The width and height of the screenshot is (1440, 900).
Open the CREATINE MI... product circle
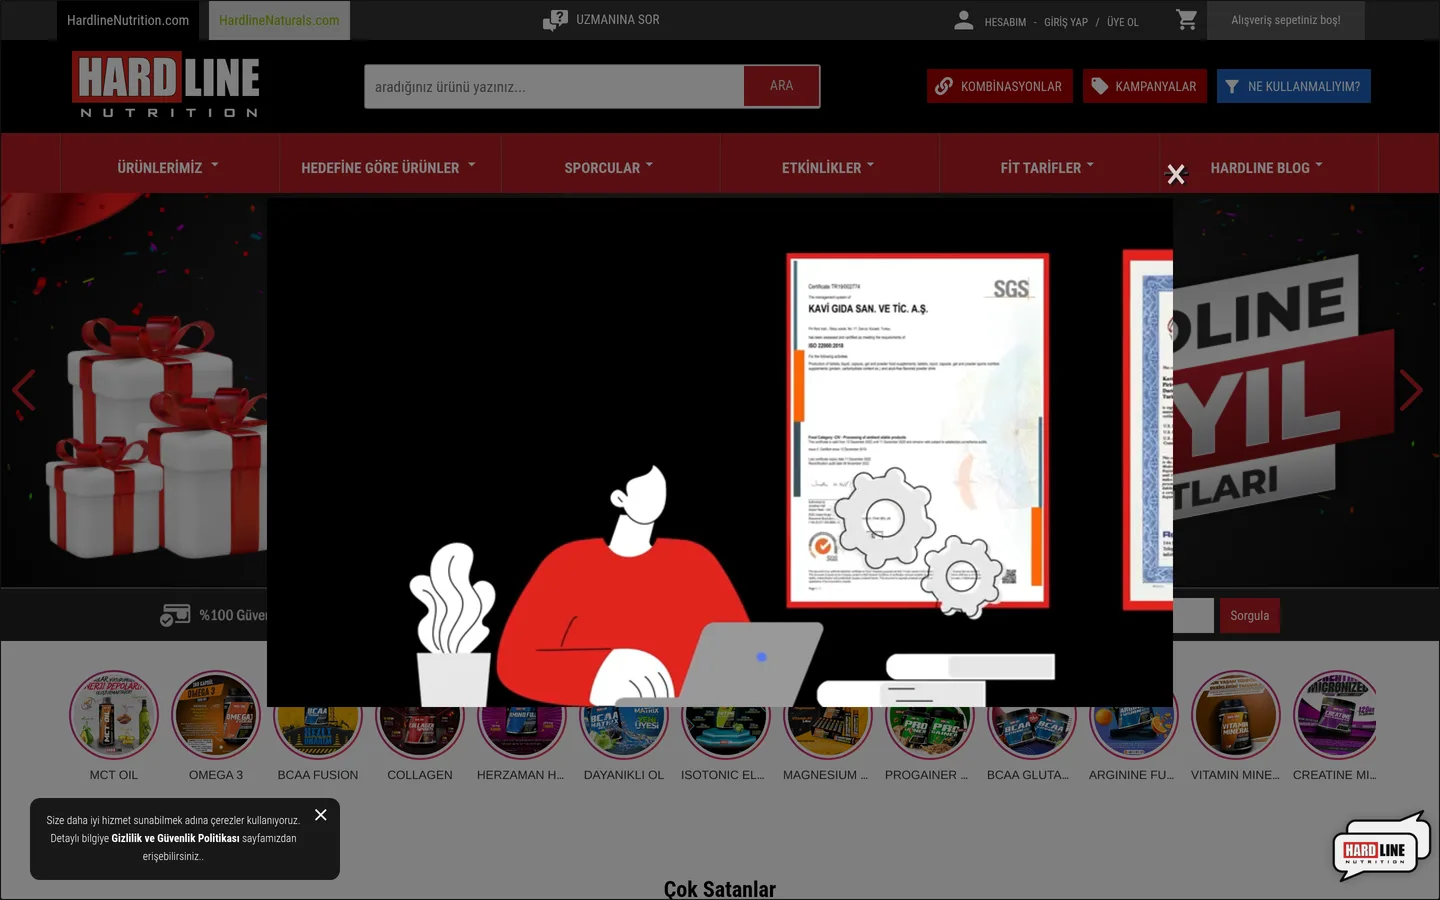coord(1335,715)
